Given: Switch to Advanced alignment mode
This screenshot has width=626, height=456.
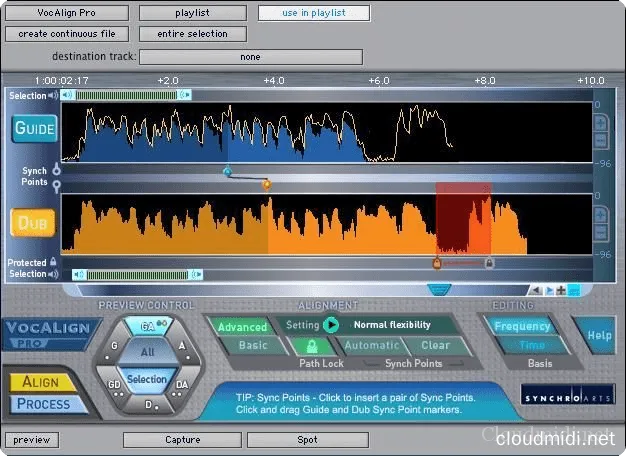Looking at the screenshot, I should (x=243, y=326).
